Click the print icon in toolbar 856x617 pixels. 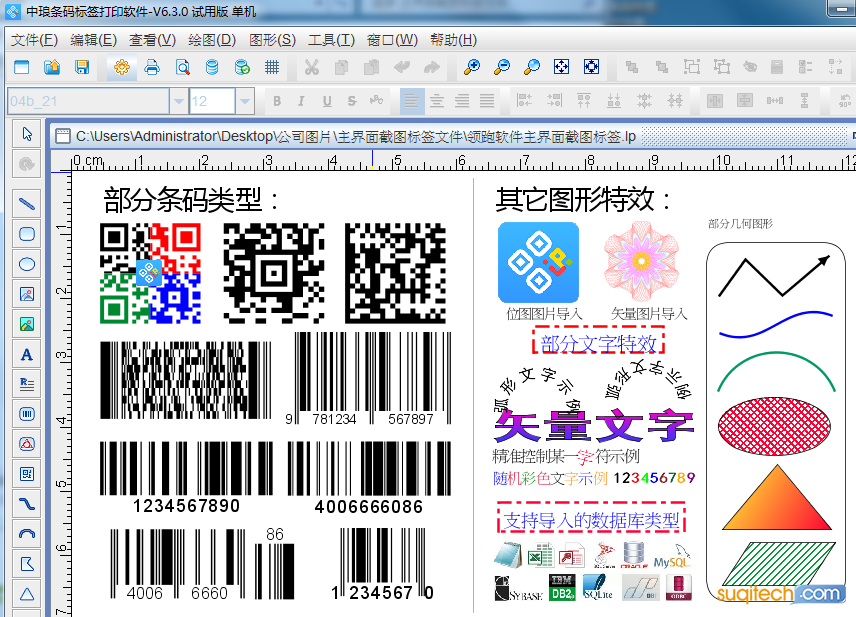tap(152, 67)
